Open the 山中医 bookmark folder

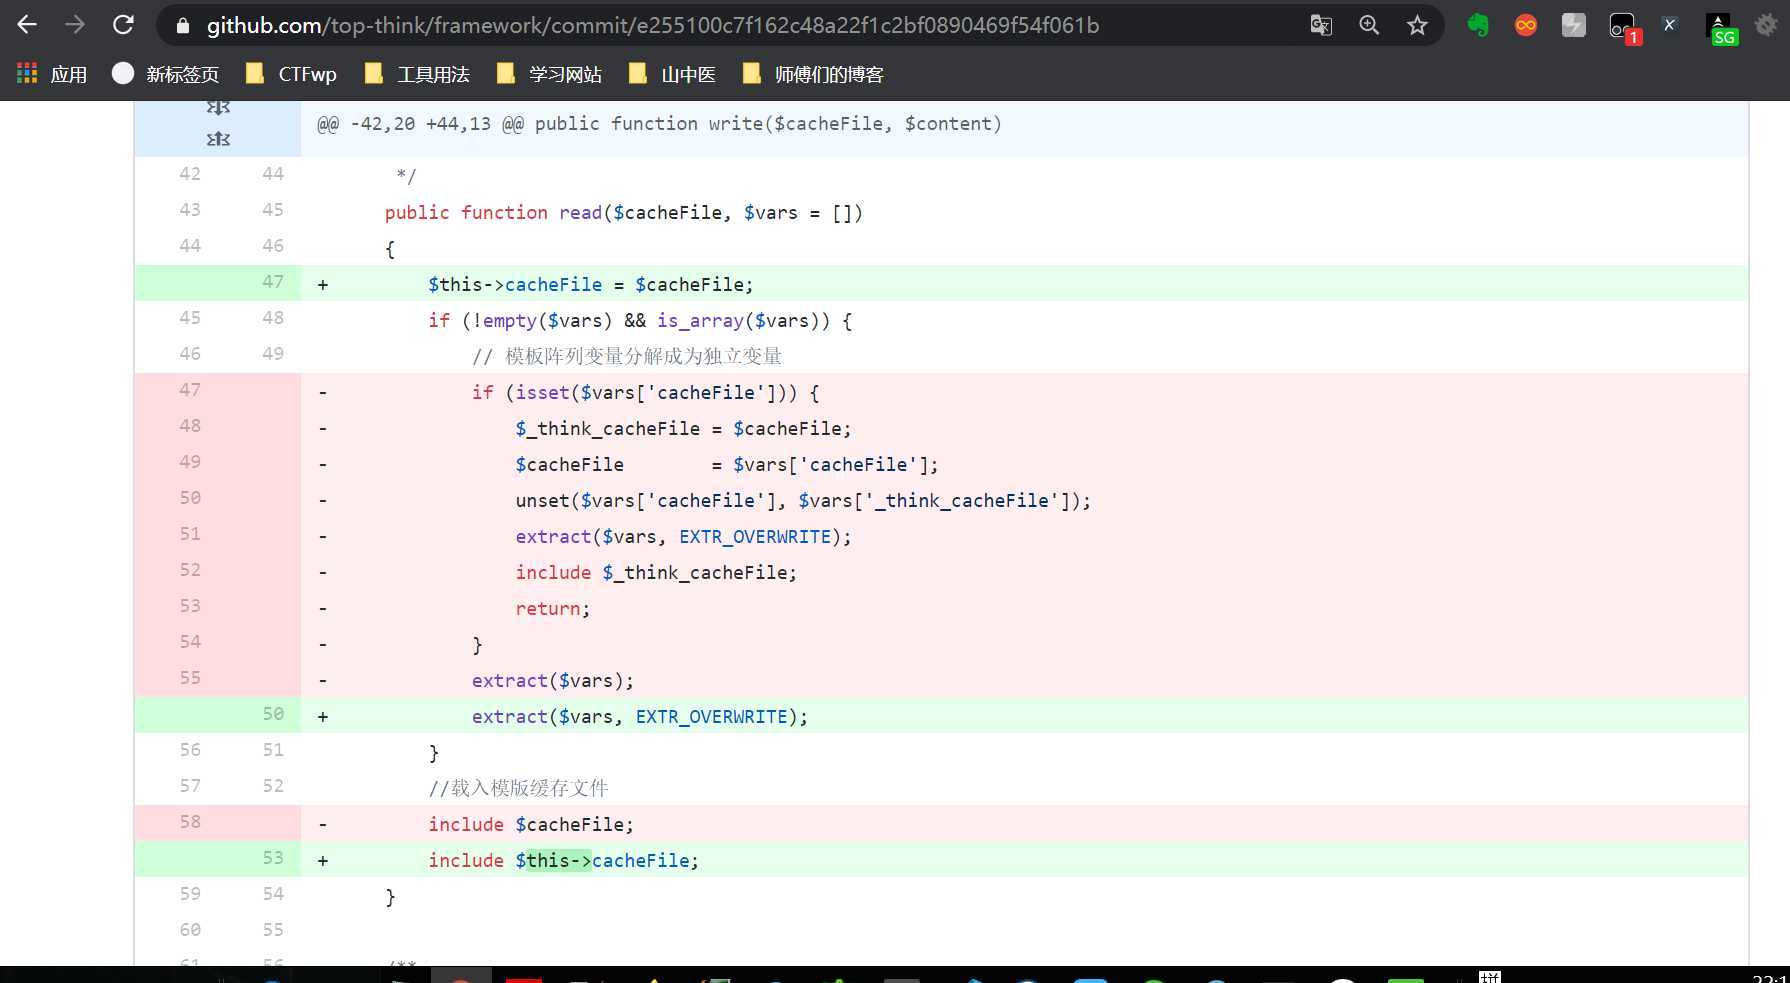672,74
